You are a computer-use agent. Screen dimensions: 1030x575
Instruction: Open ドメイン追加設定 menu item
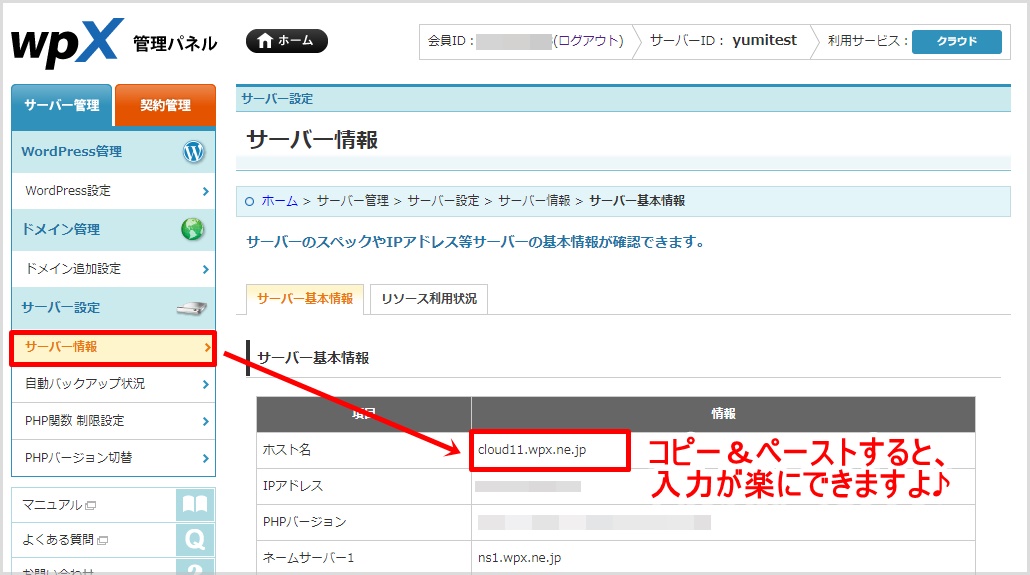point(114,269)
